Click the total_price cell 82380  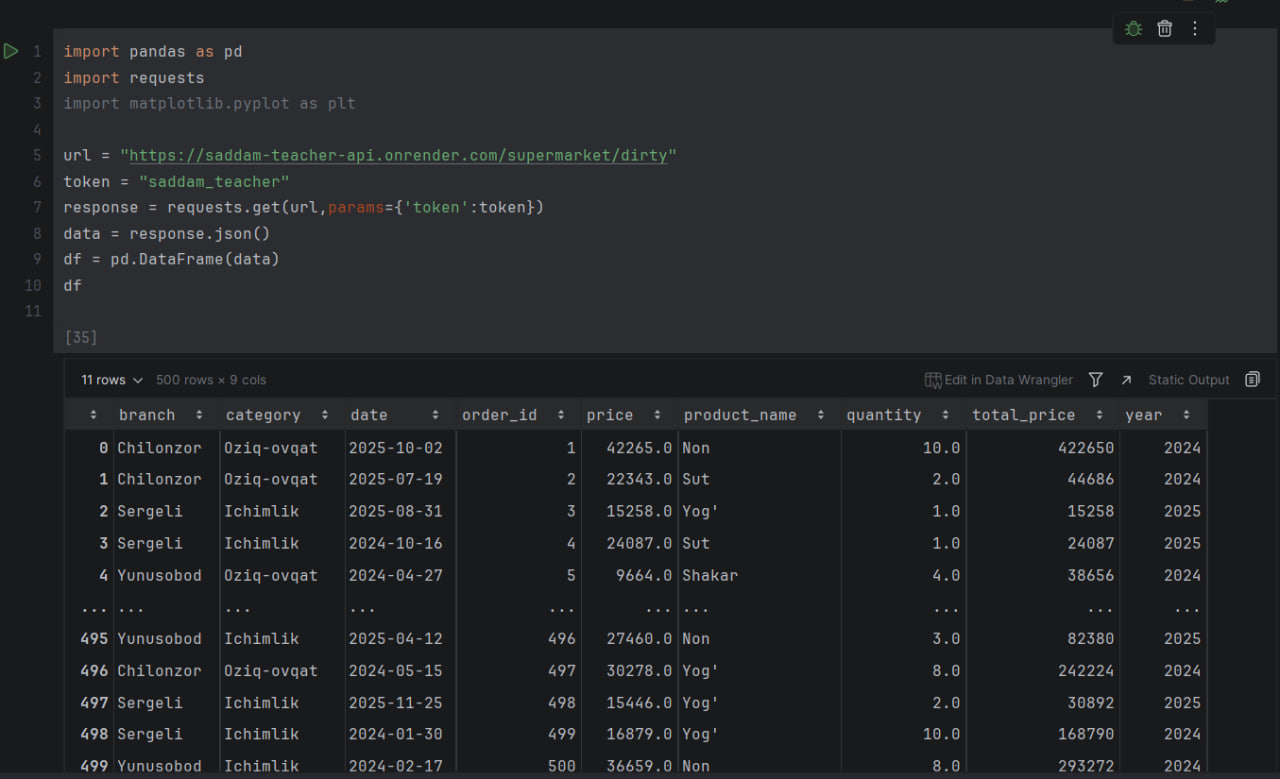click(x=1091, y=638)
